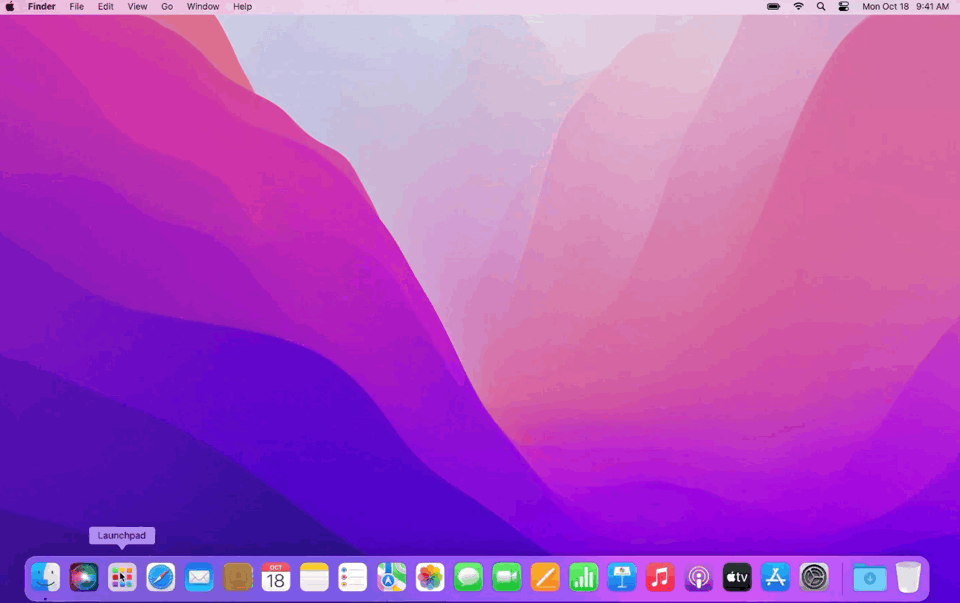Click the date and time clock

point(906,7)
